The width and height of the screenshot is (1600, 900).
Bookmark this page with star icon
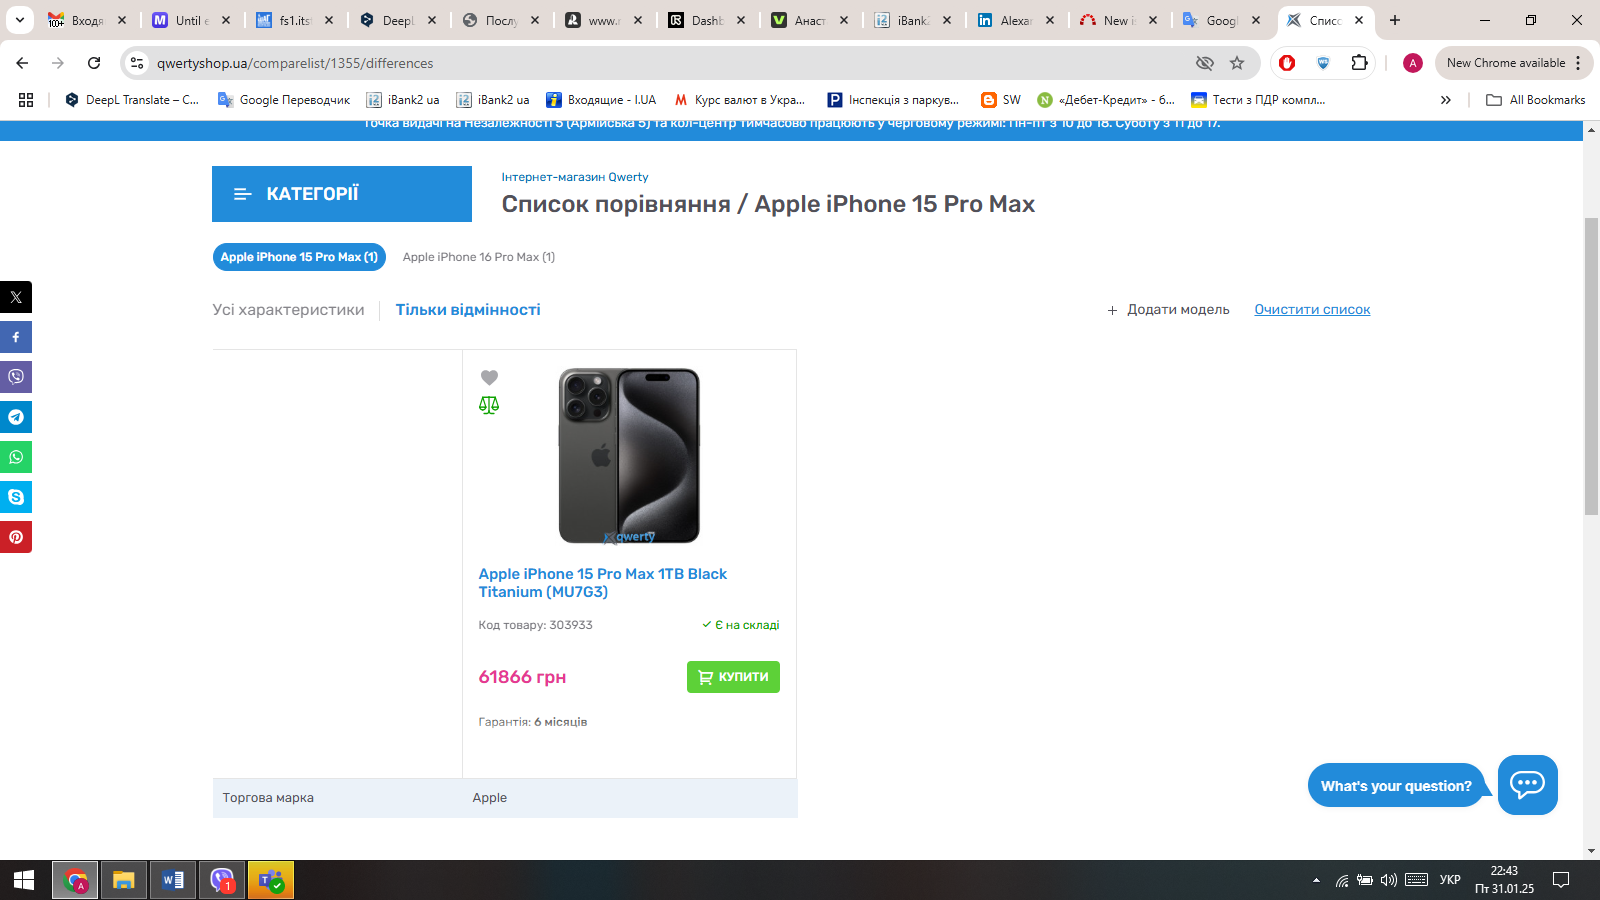click(1237, 63)
